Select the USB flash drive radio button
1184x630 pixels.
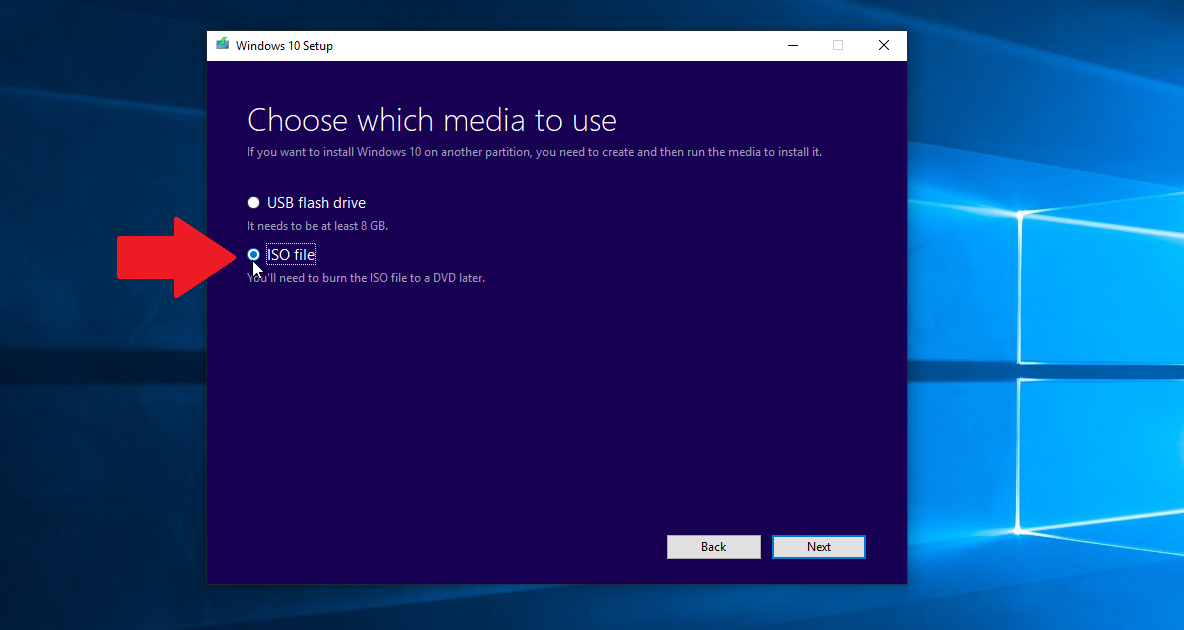pos(254,202)
